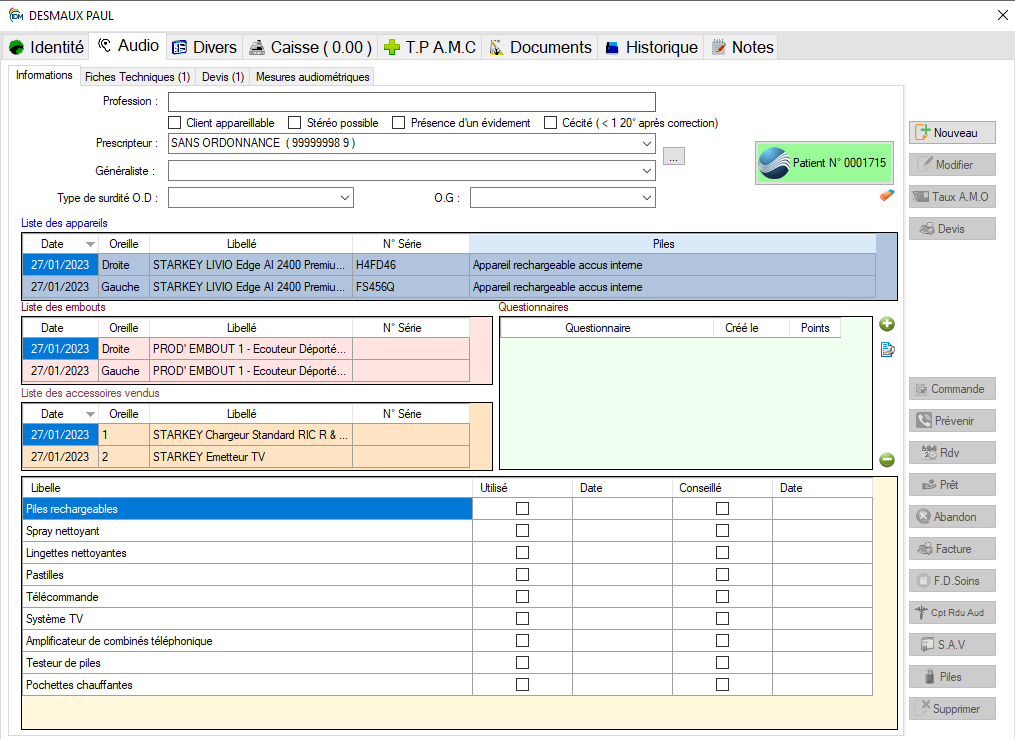Click the Abandon button

pyautogui.click(x=952, y=517)
